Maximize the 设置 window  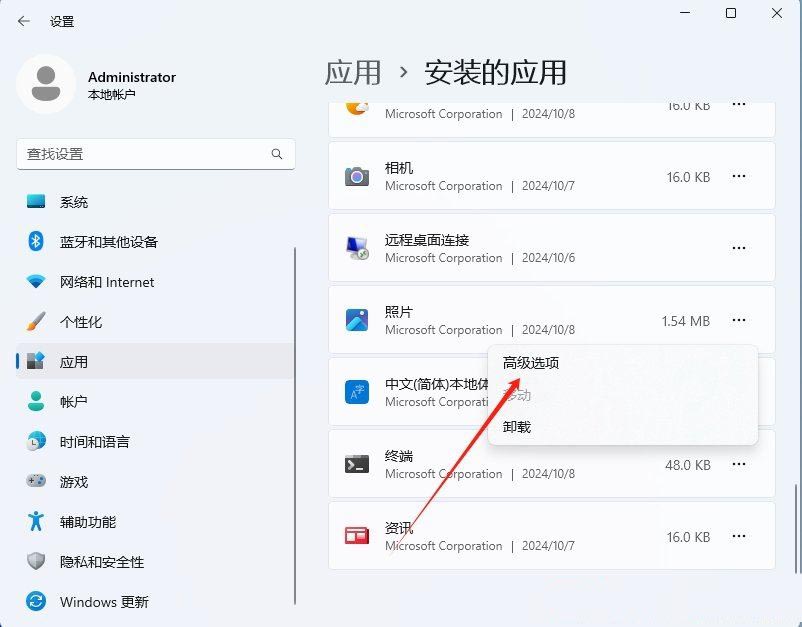pos(731,13)
